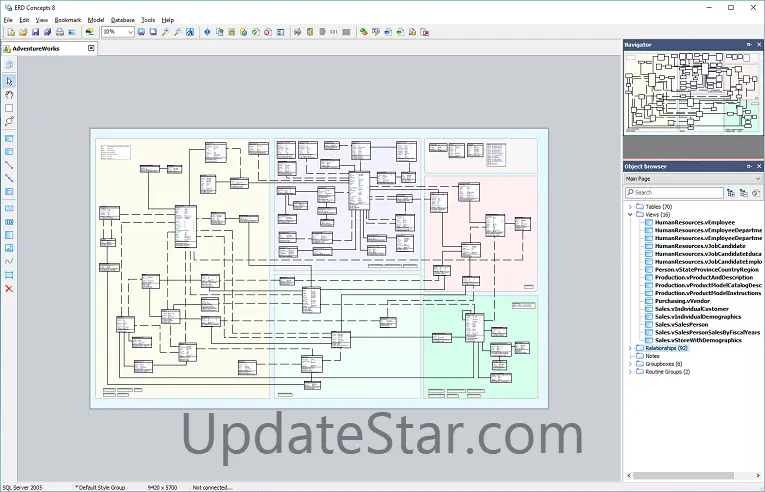This screenshot has width=765, height=492.
Task: Click the second tree icon beside Object browser search
Action: click(x=743, y=193)
